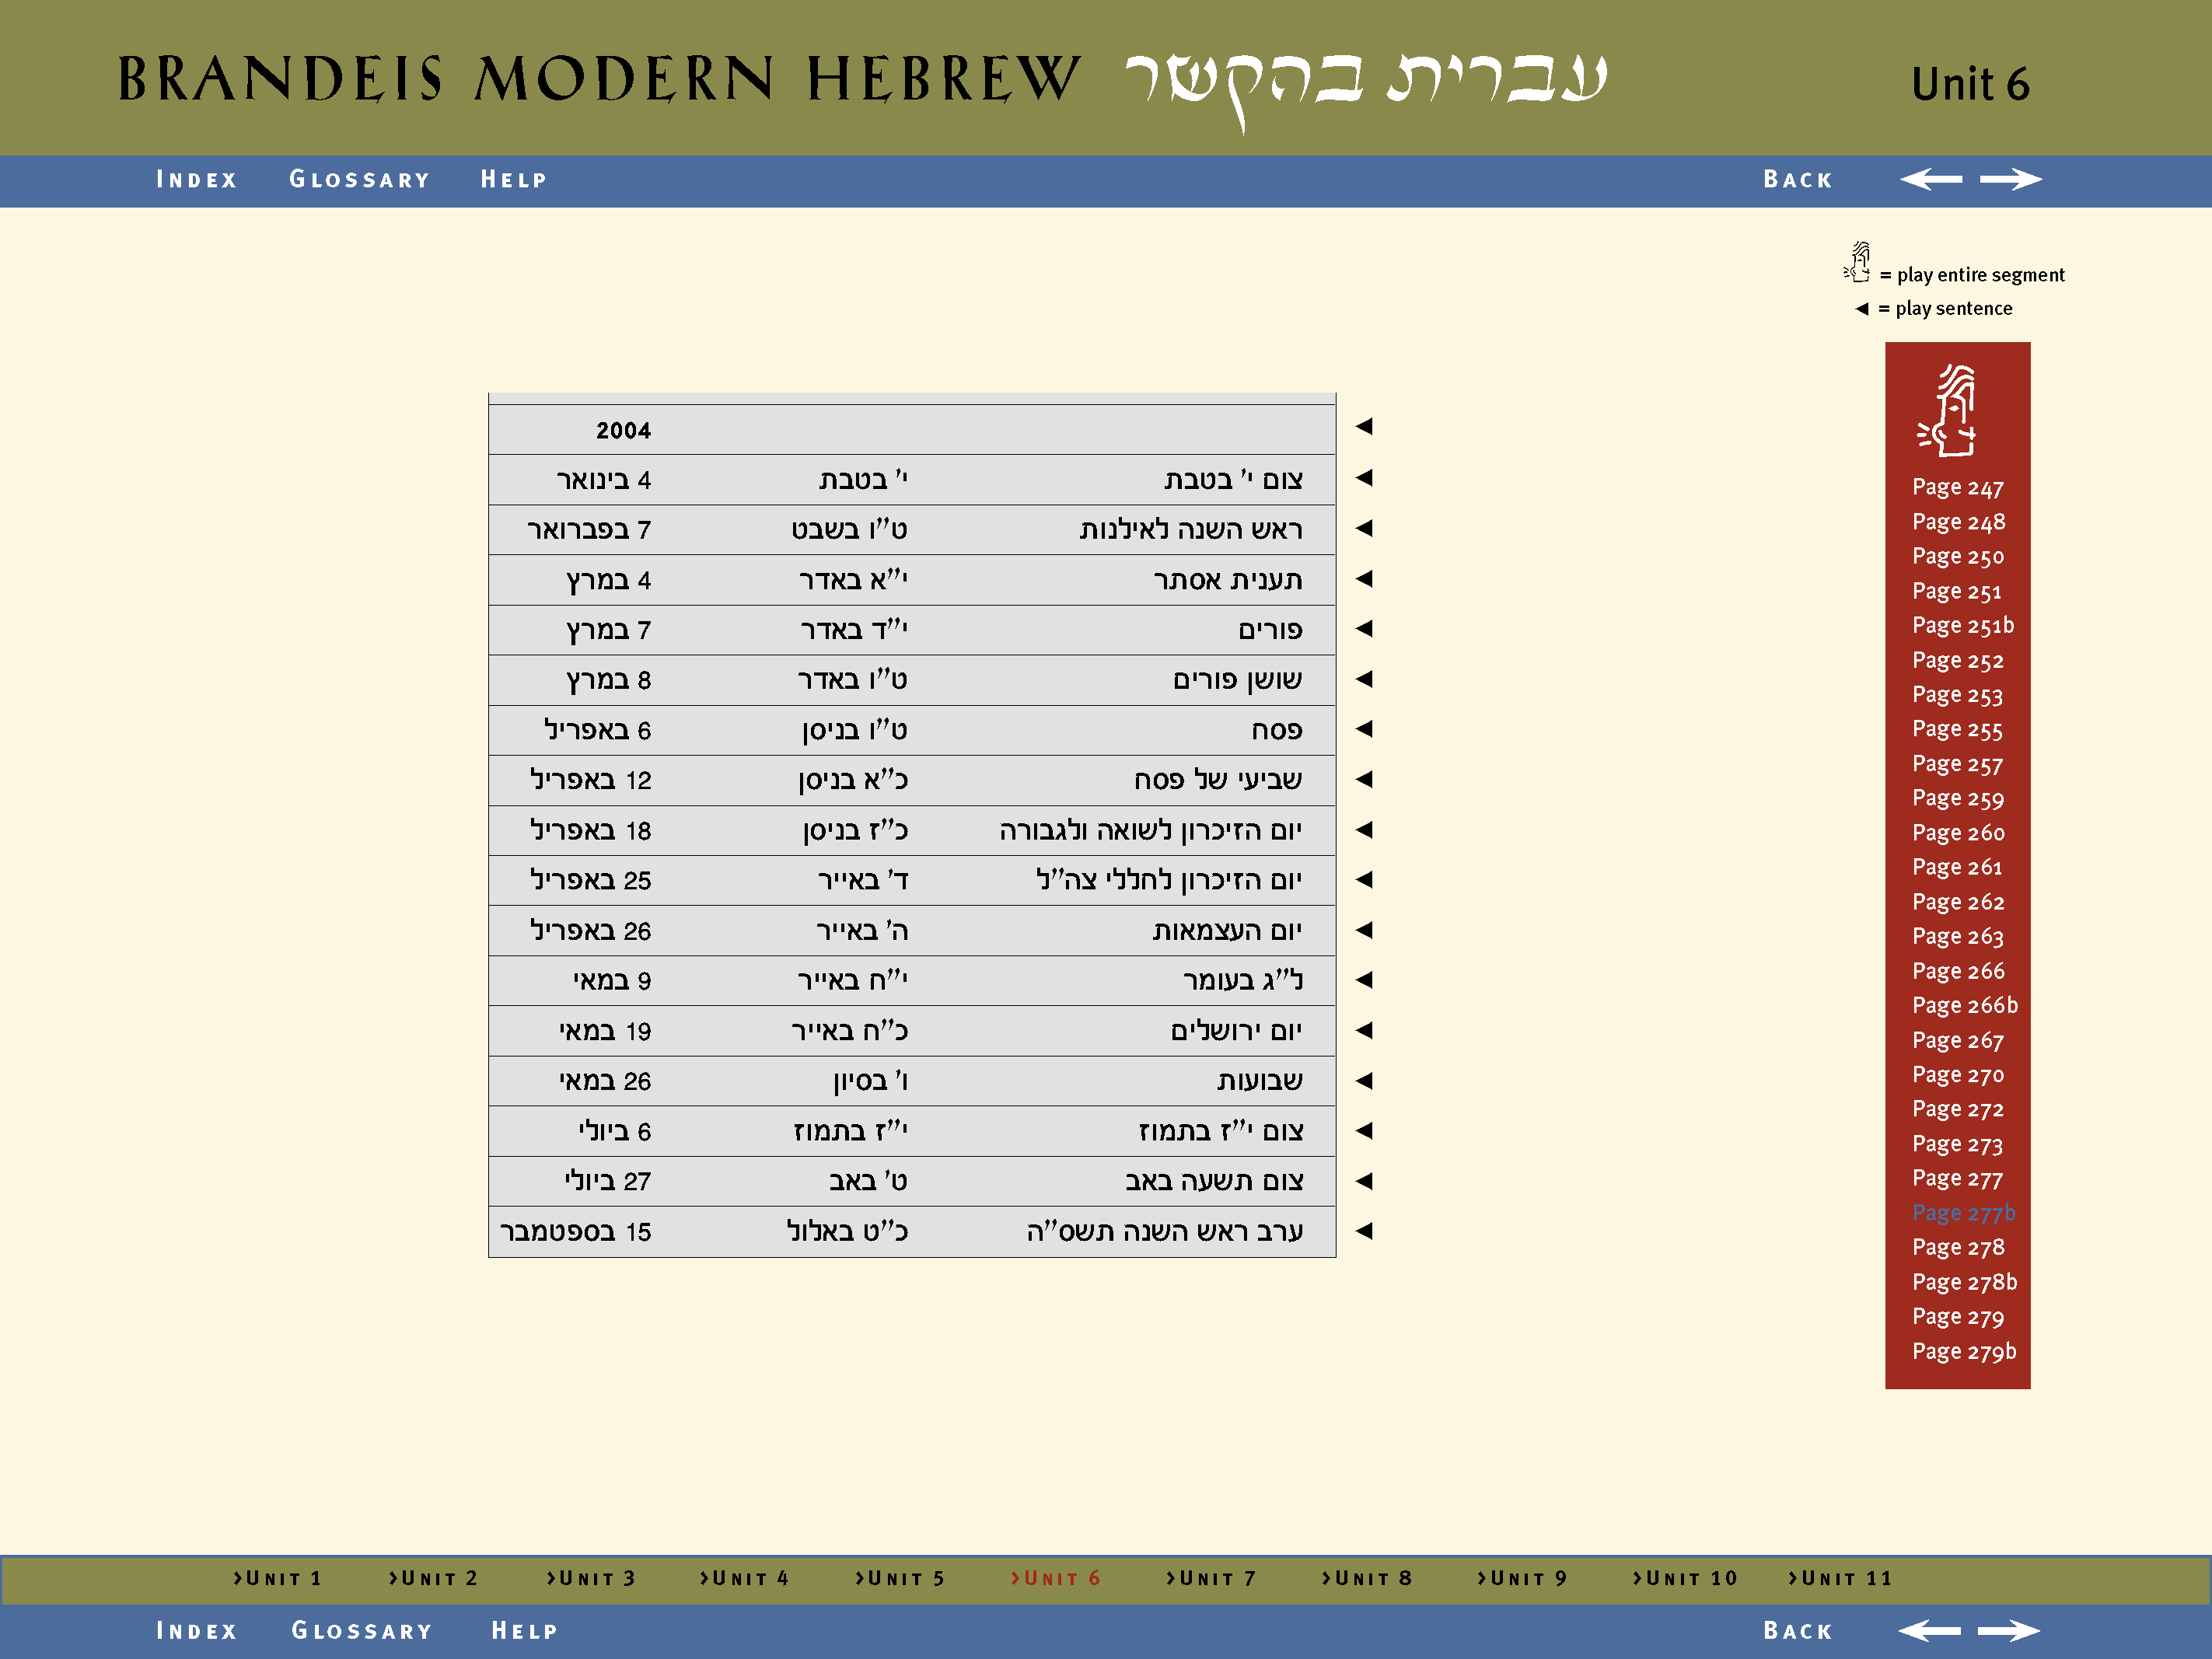
Task: Open Page 263 in the sidebar
Action: coord(1958,937)
